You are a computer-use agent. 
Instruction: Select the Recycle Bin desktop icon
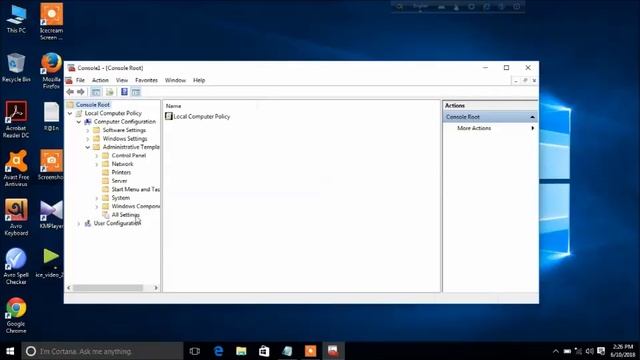16,68
